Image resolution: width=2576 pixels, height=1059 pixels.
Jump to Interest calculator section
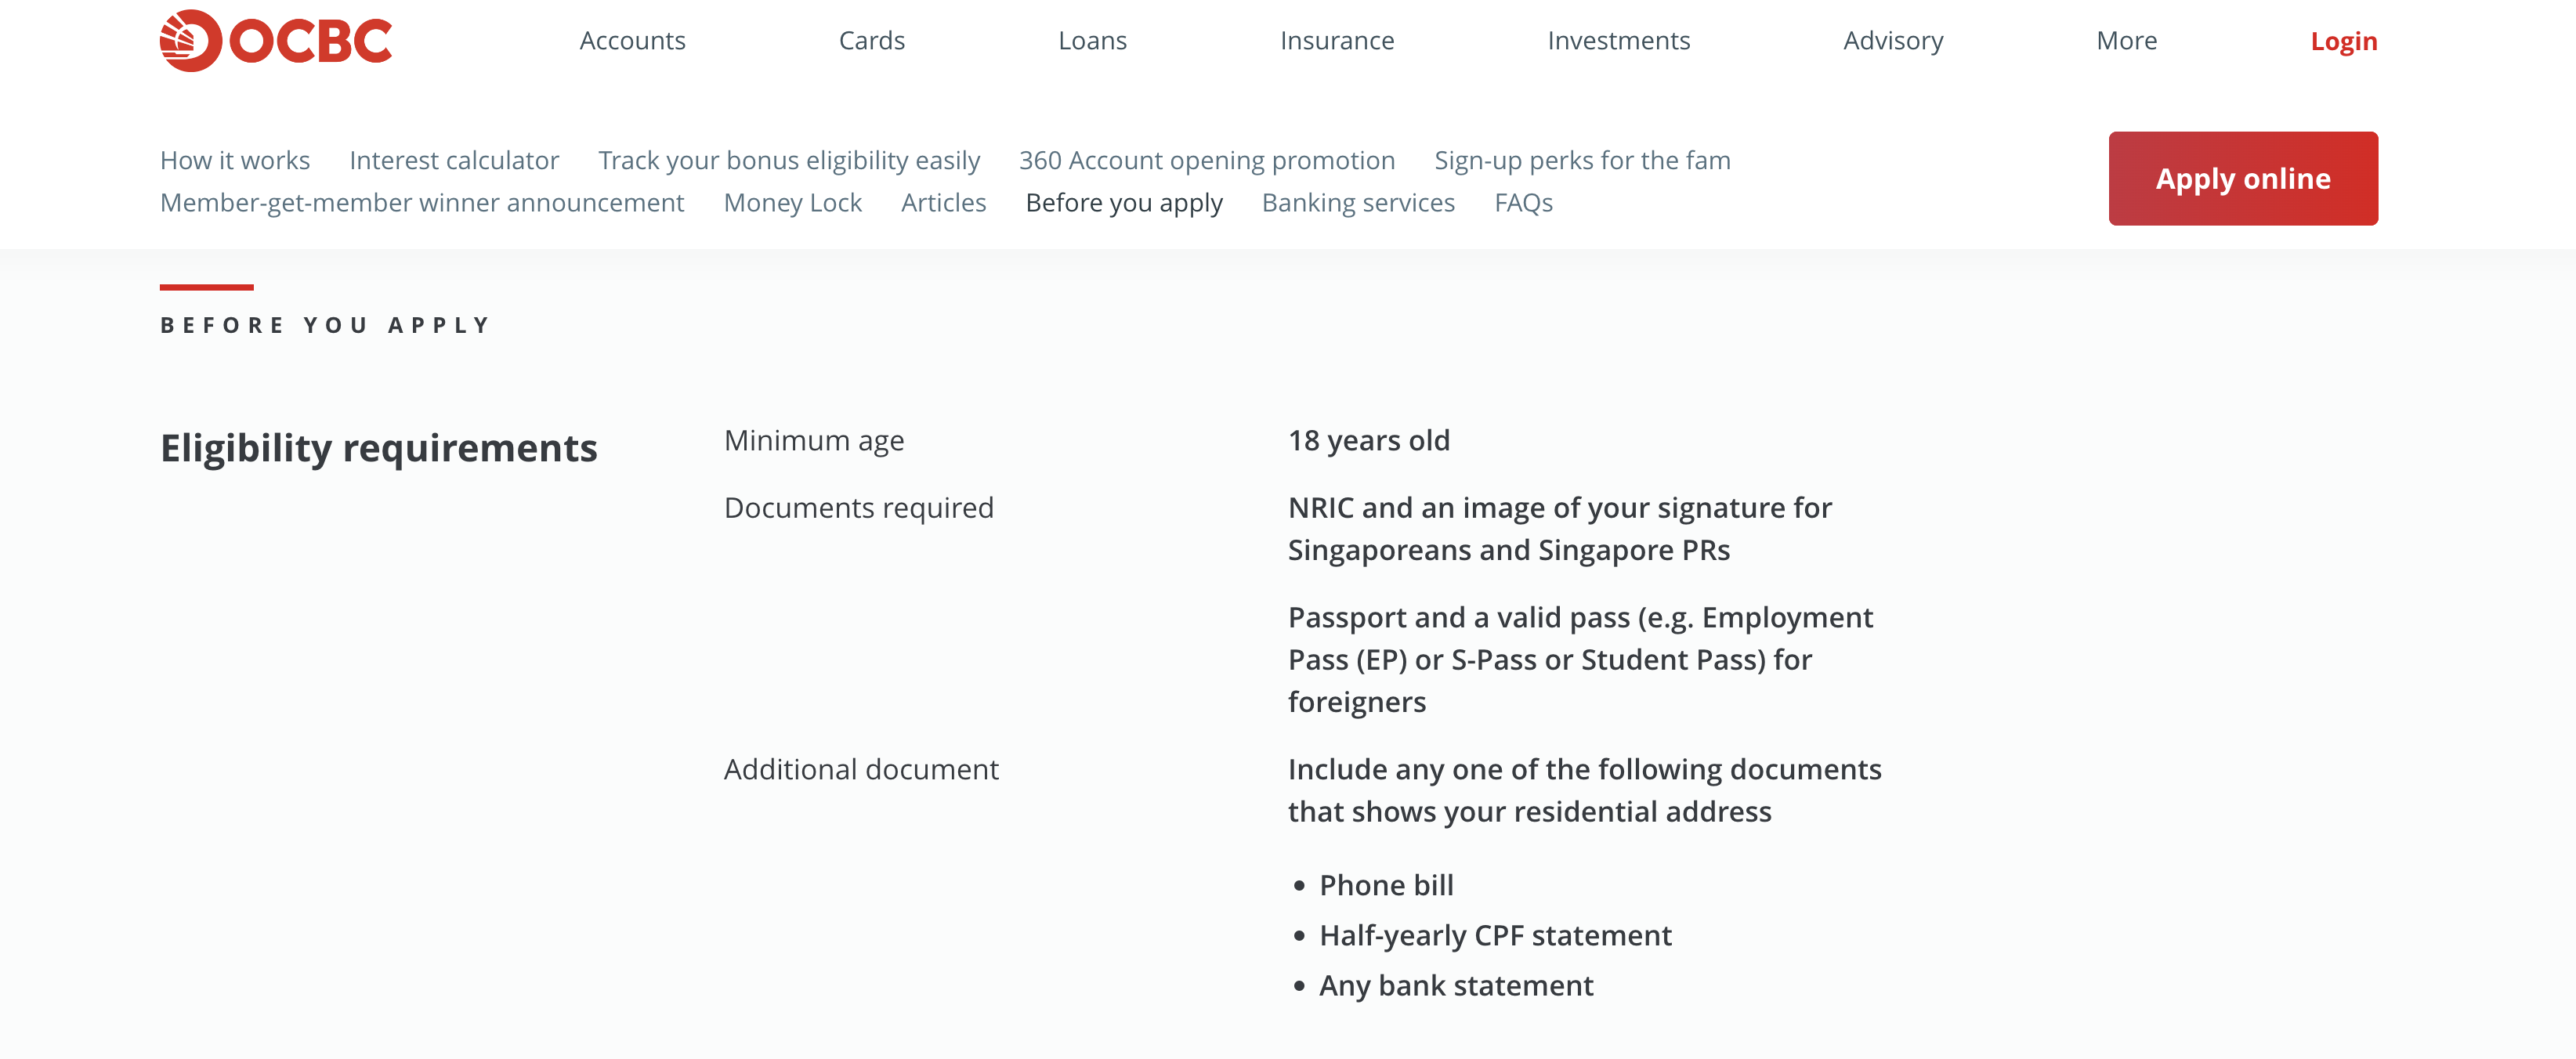[x=453, y=160]
